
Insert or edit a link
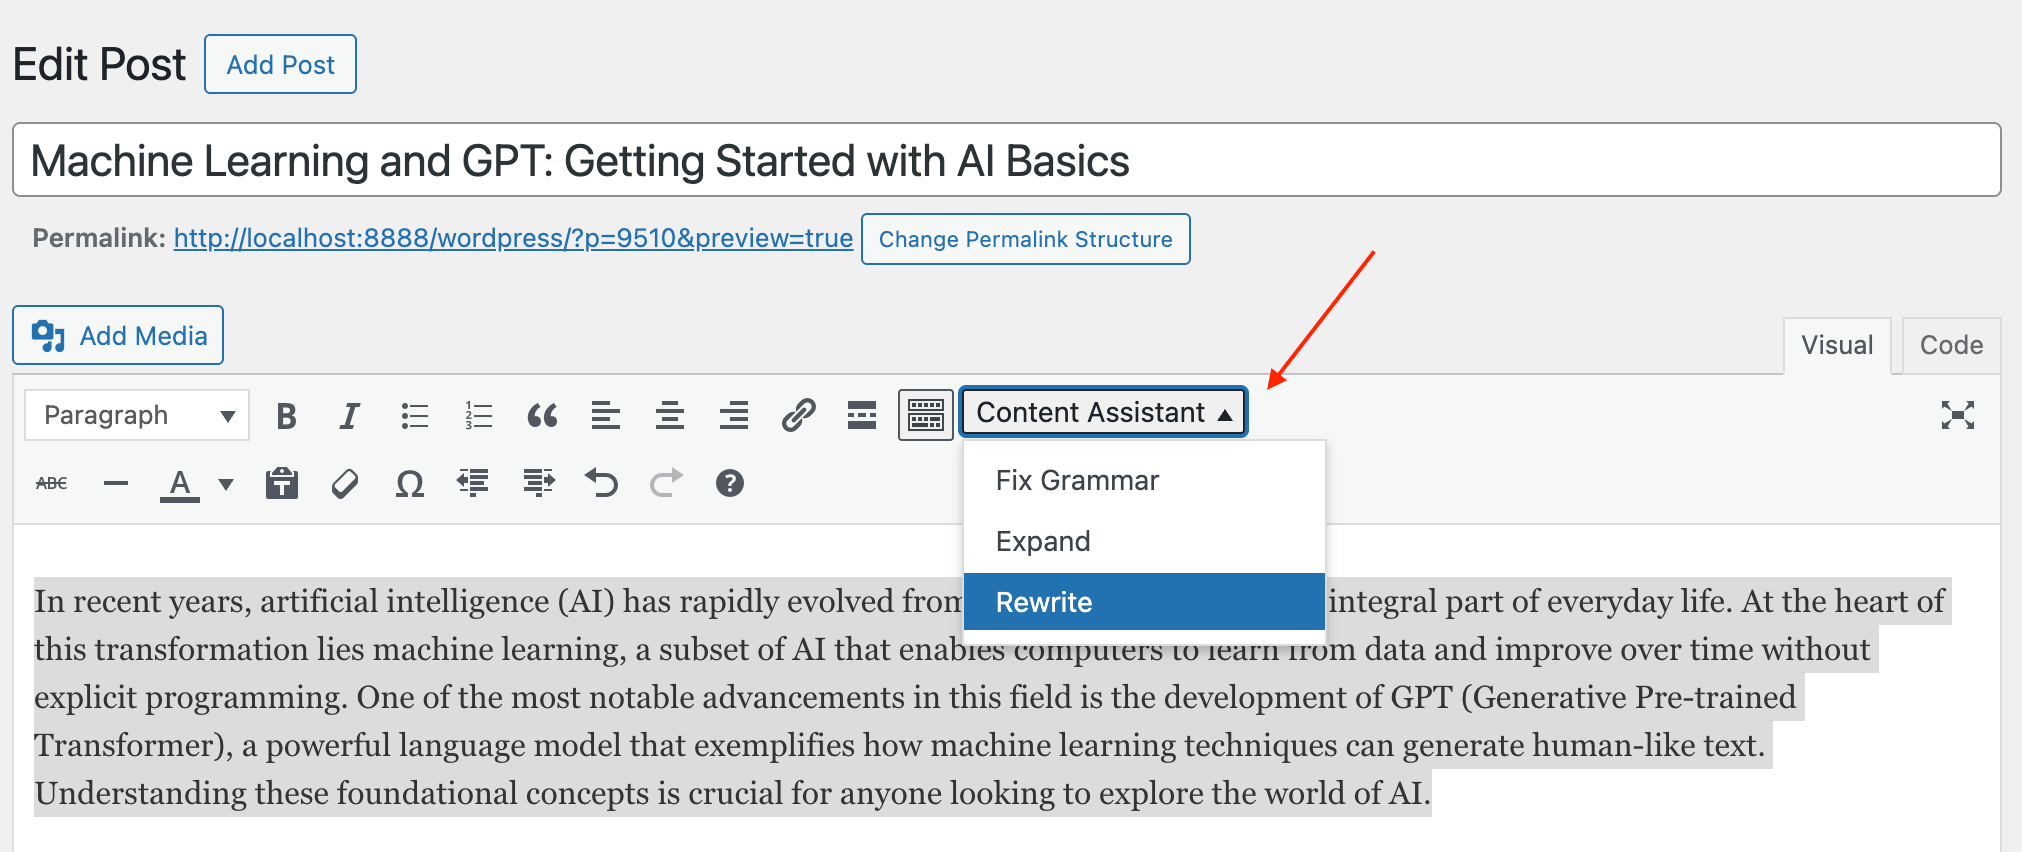(798, 415)
